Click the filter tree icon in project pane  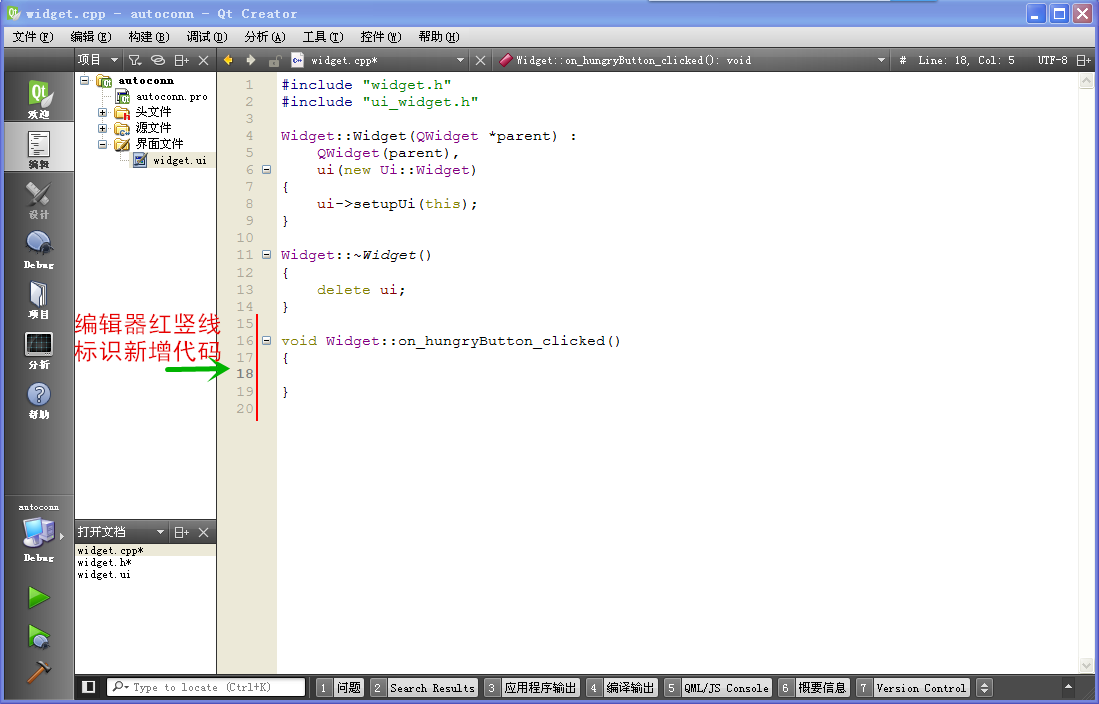pyautogui.click(x=135, y=60)
